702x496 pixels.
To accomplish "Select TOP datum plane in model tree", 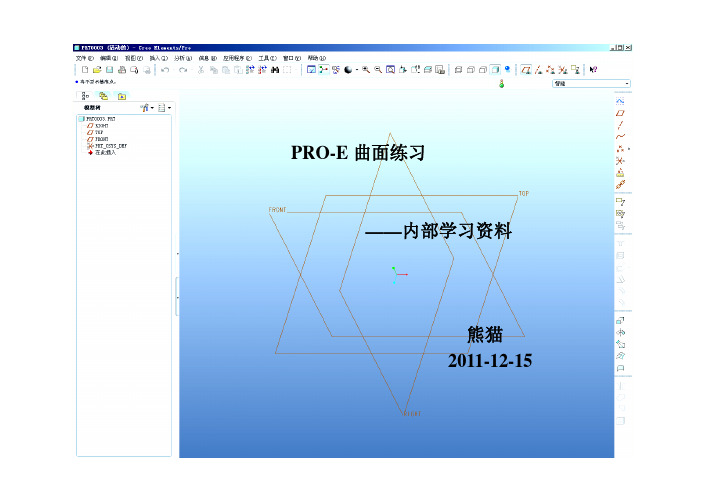I will pos(95,133).
